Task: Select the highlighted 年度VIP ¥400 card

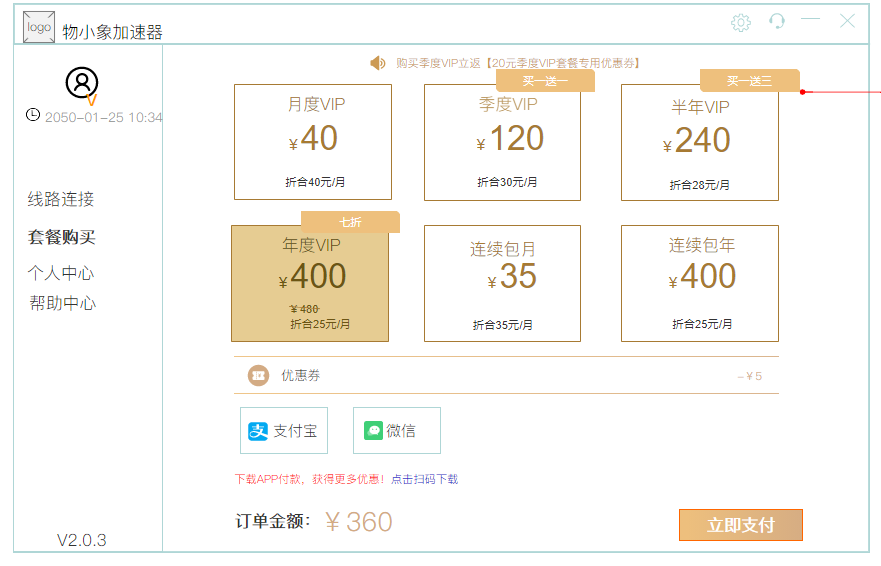Action: click(310, 283)
